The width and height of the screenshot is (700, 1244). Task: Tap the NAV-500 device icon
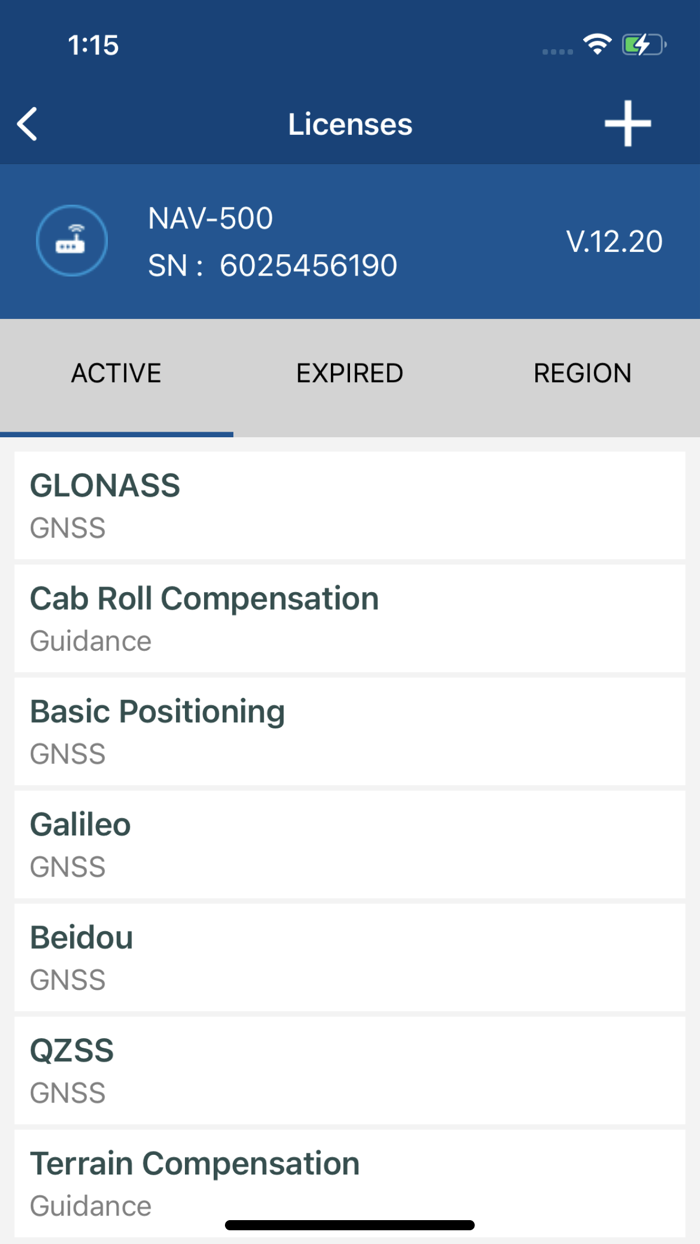71,240
